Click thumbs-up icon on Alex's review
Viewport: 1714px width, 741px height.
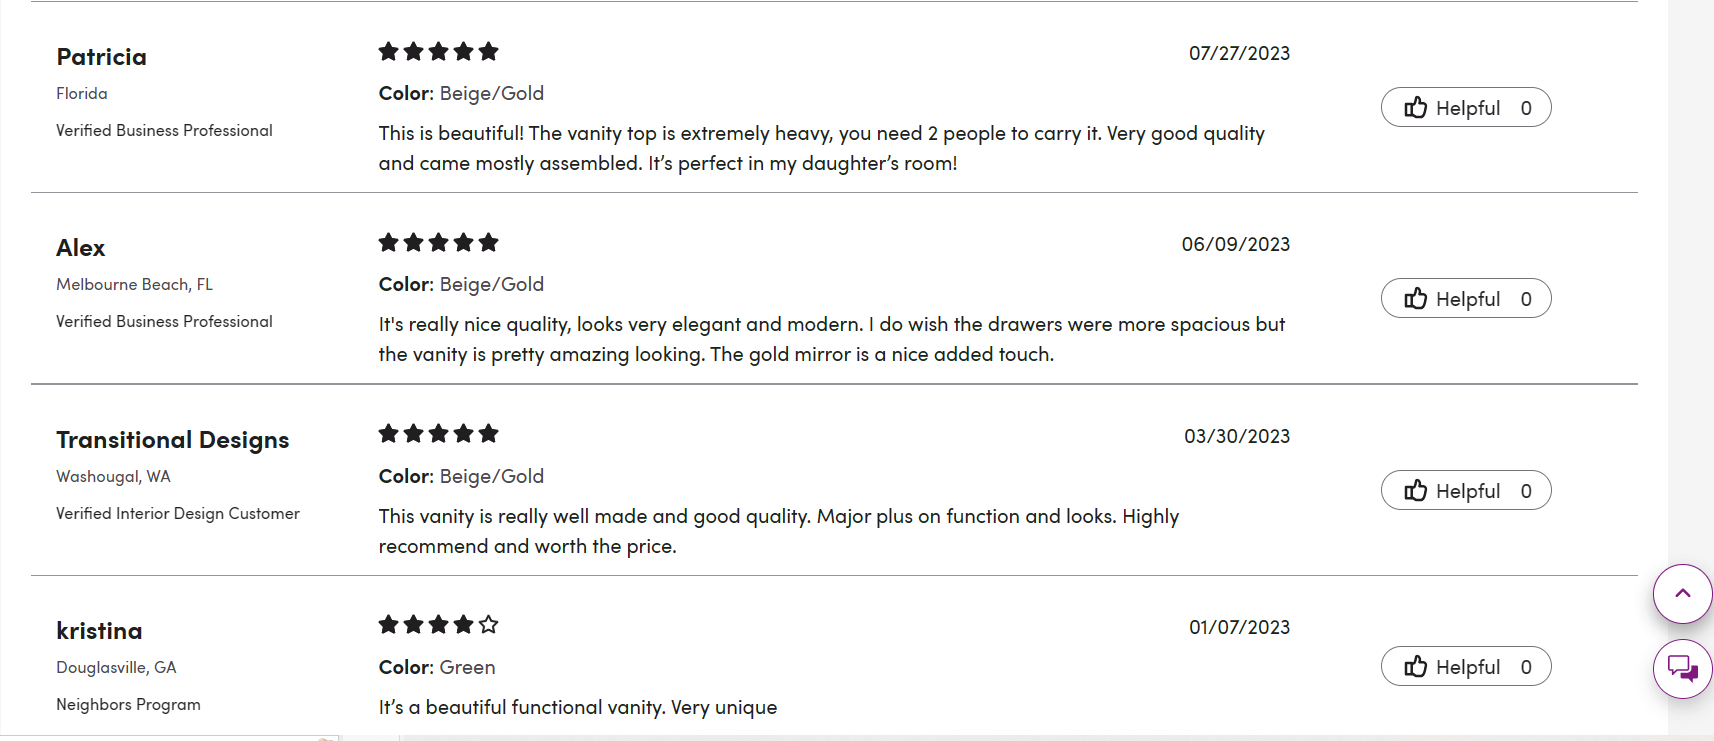pos(1415,299)
